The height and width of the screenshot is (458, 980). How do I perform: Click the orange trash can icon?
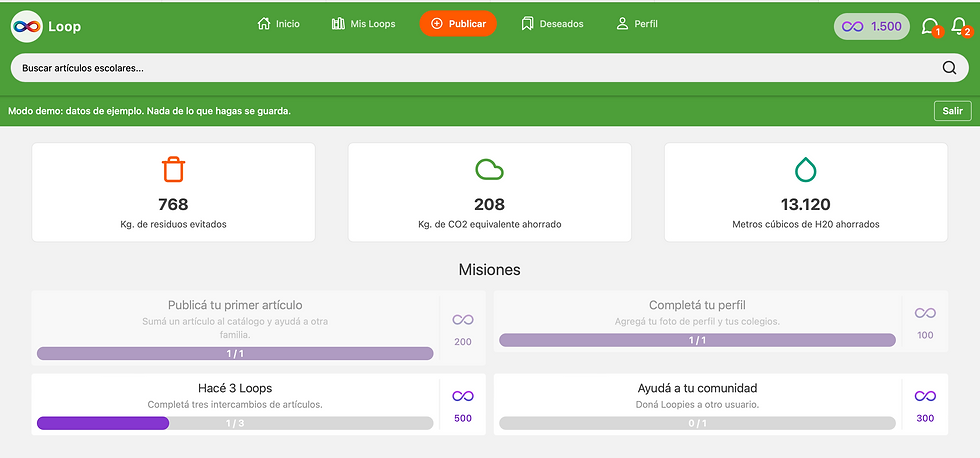(174, 169)
